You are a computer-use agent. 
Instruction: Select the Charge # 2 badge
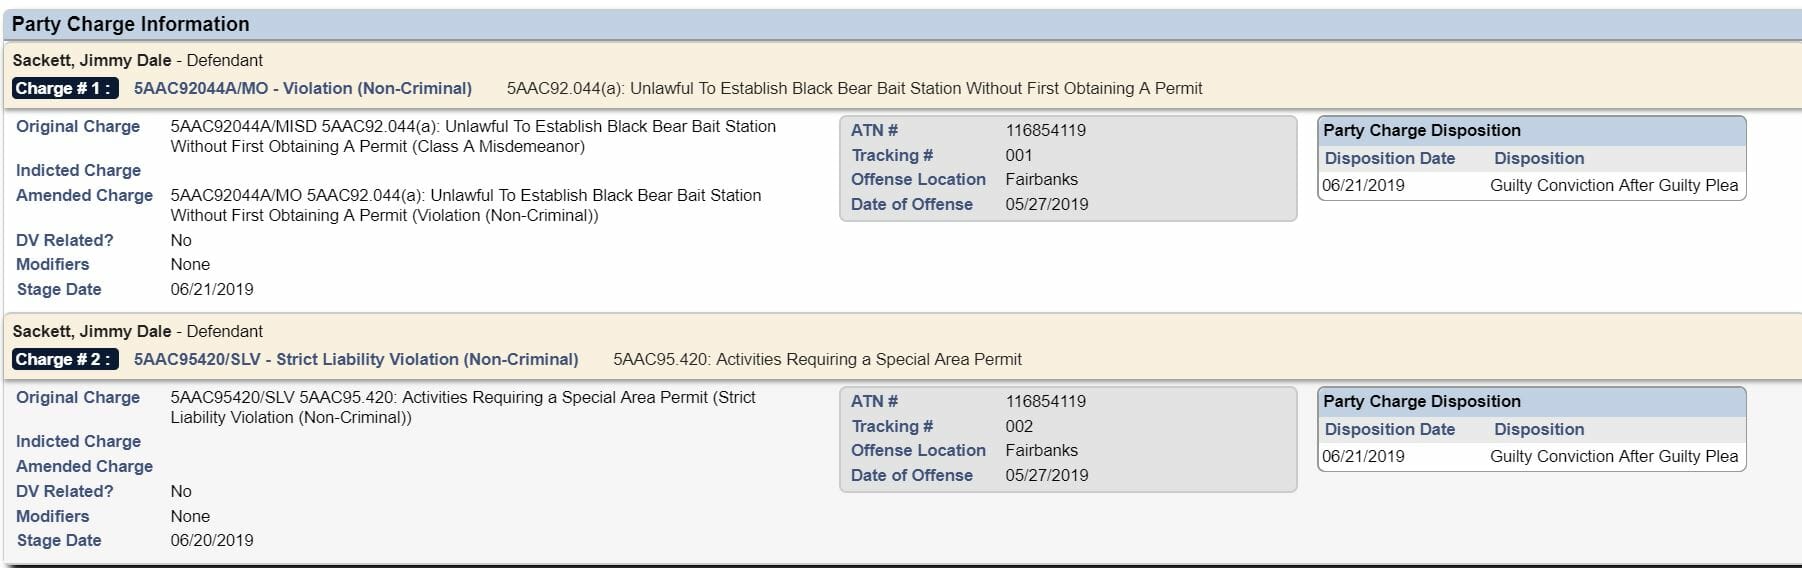point(65,359)
